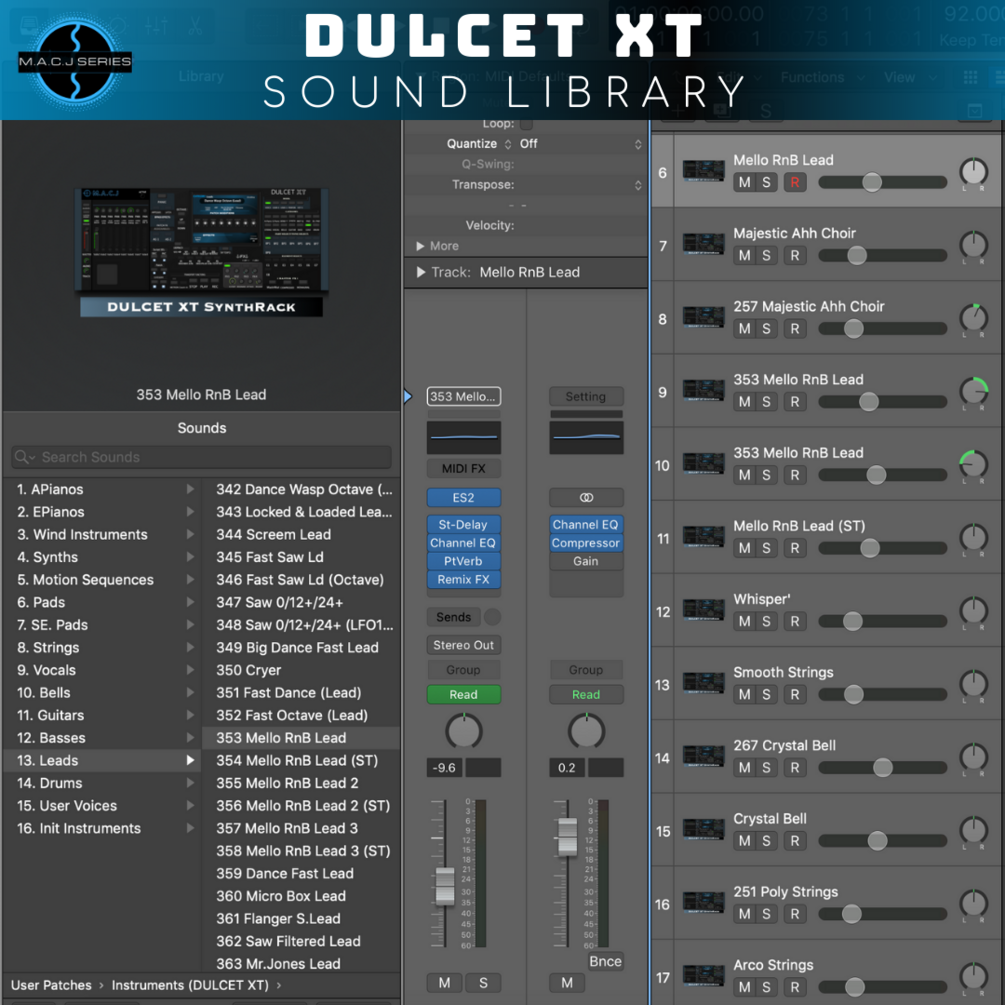Choose the 354 Mello RnB Lead (ST) patch

click(x=301, y=761)
